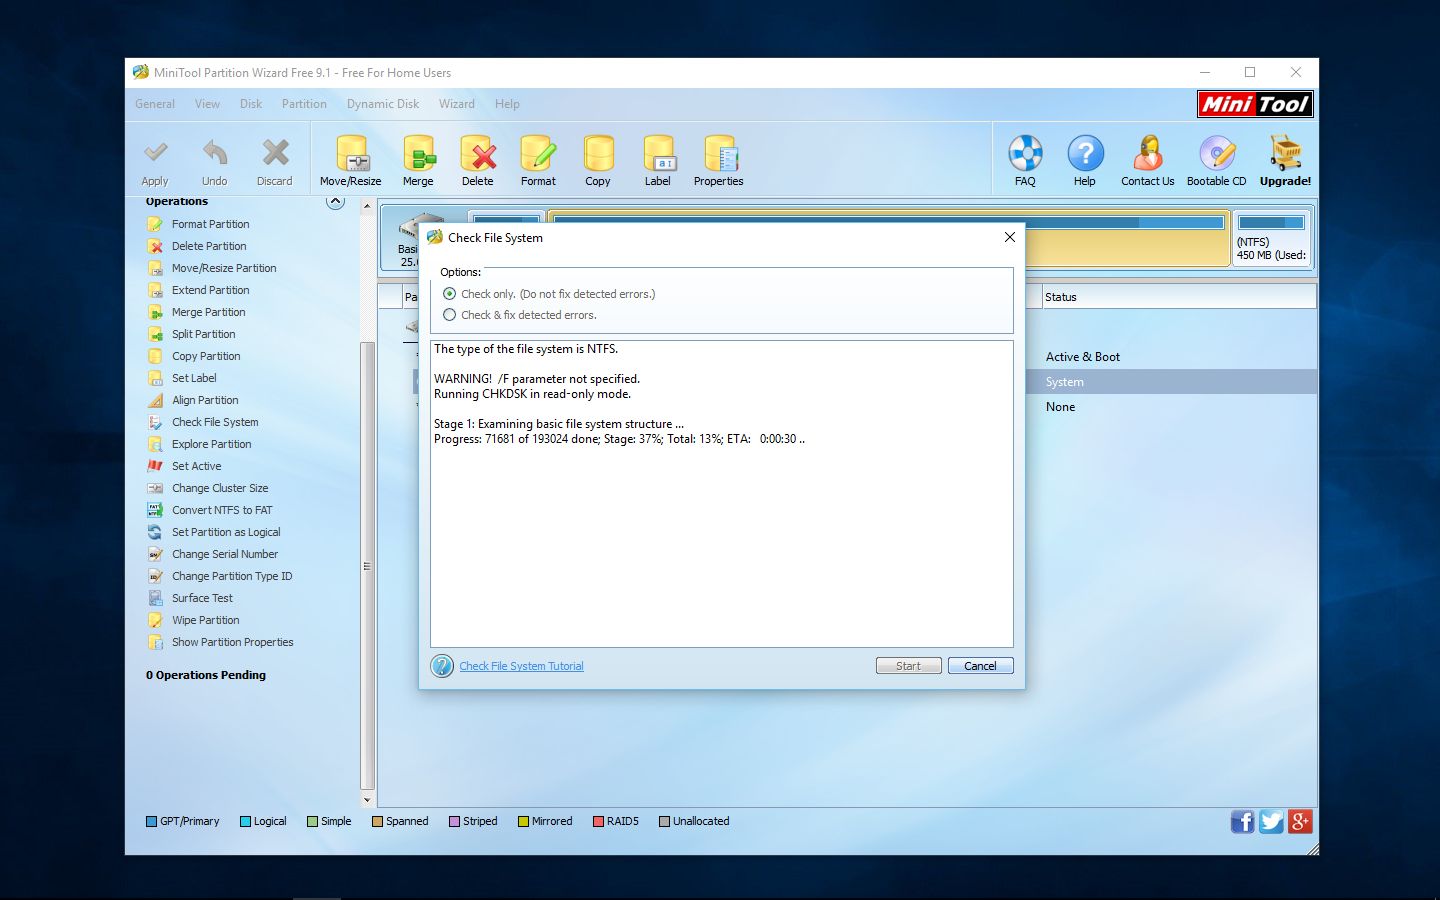Choose Split Partition operation
1440x900 pixels.
pos(204,334)
